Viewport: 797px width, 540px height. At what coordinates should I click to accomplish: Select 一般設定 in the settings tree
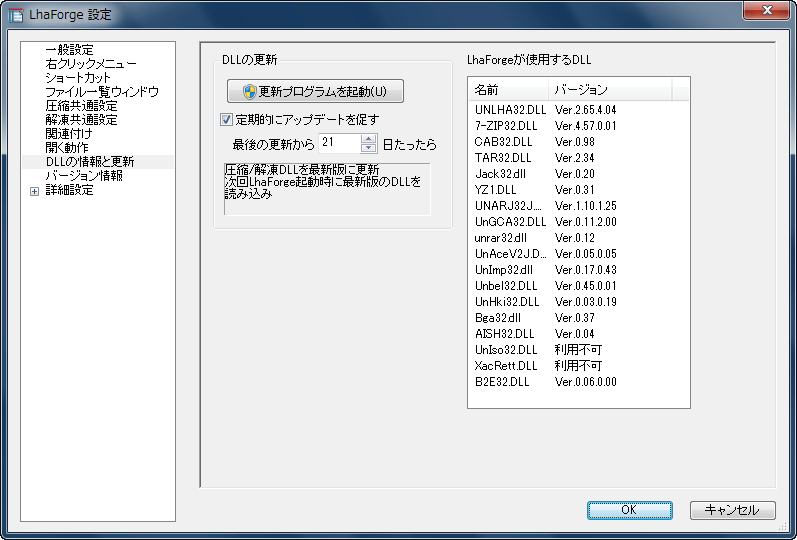point(70,50)
